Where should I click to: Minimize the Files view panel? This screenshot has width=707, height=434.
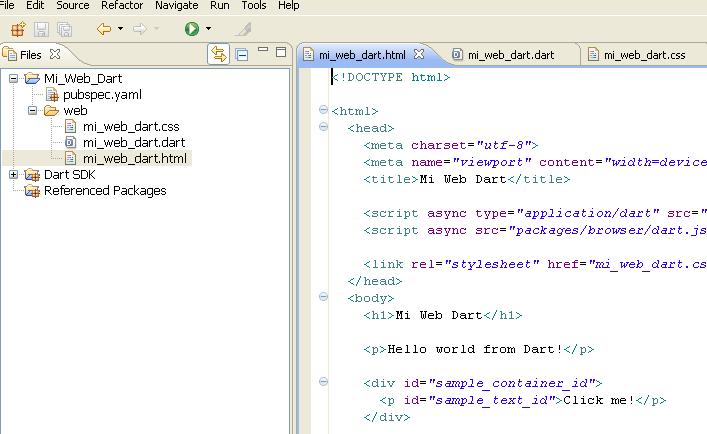click(263, 50)
